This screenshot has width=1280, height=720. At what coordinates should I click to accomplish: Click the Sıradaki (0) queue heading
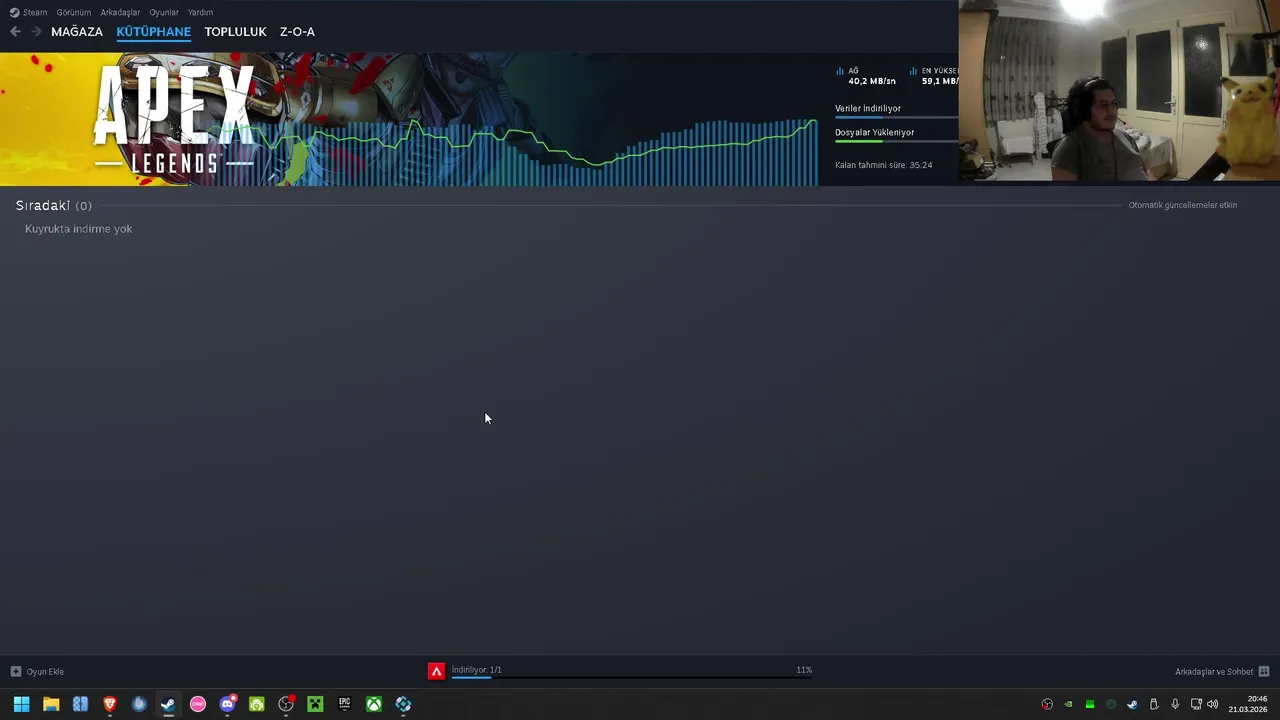pos(53,205)
